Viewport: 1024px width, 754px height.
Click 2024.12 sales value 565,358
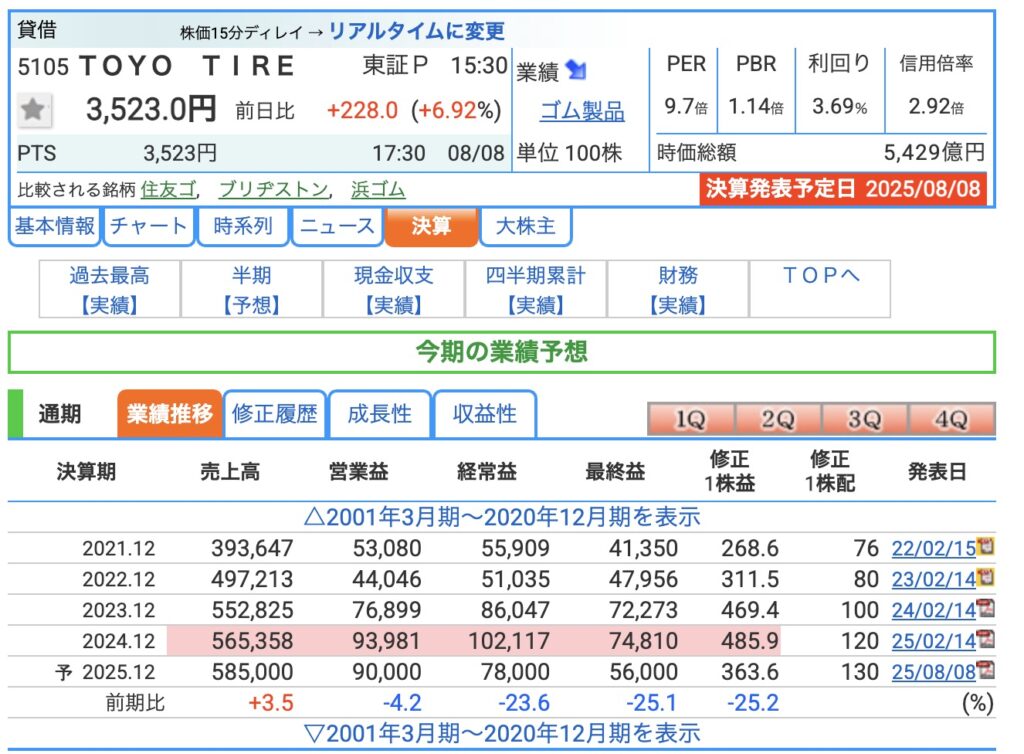coord(252,641)
